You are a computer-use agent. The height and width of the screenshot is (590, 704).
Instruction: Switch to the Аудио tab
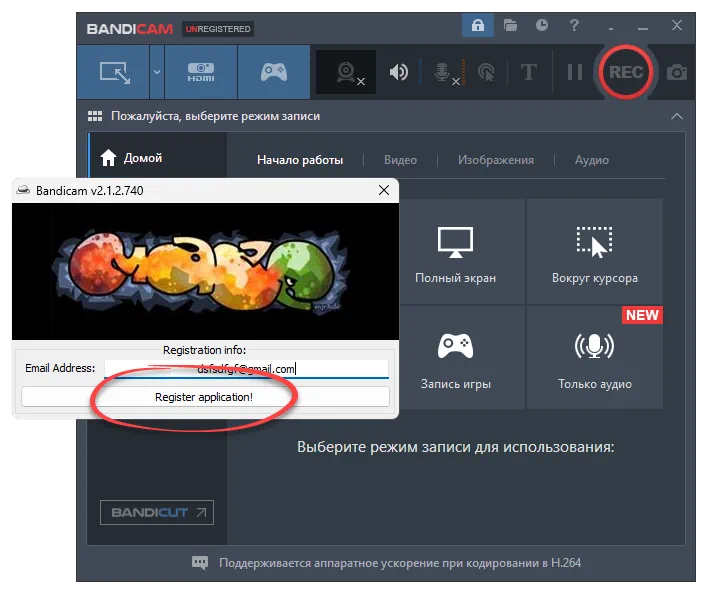click(592, 160)
